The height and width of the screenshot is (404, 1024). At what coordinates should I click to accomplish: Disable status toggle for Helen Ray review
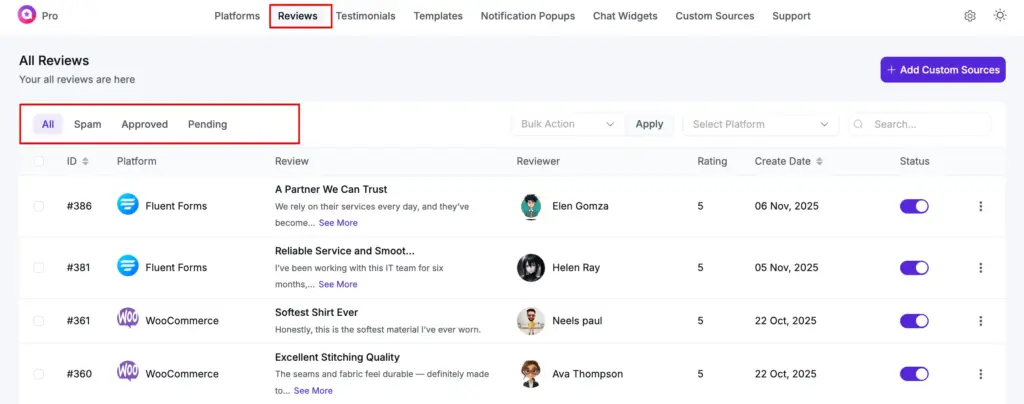(914, 268)
